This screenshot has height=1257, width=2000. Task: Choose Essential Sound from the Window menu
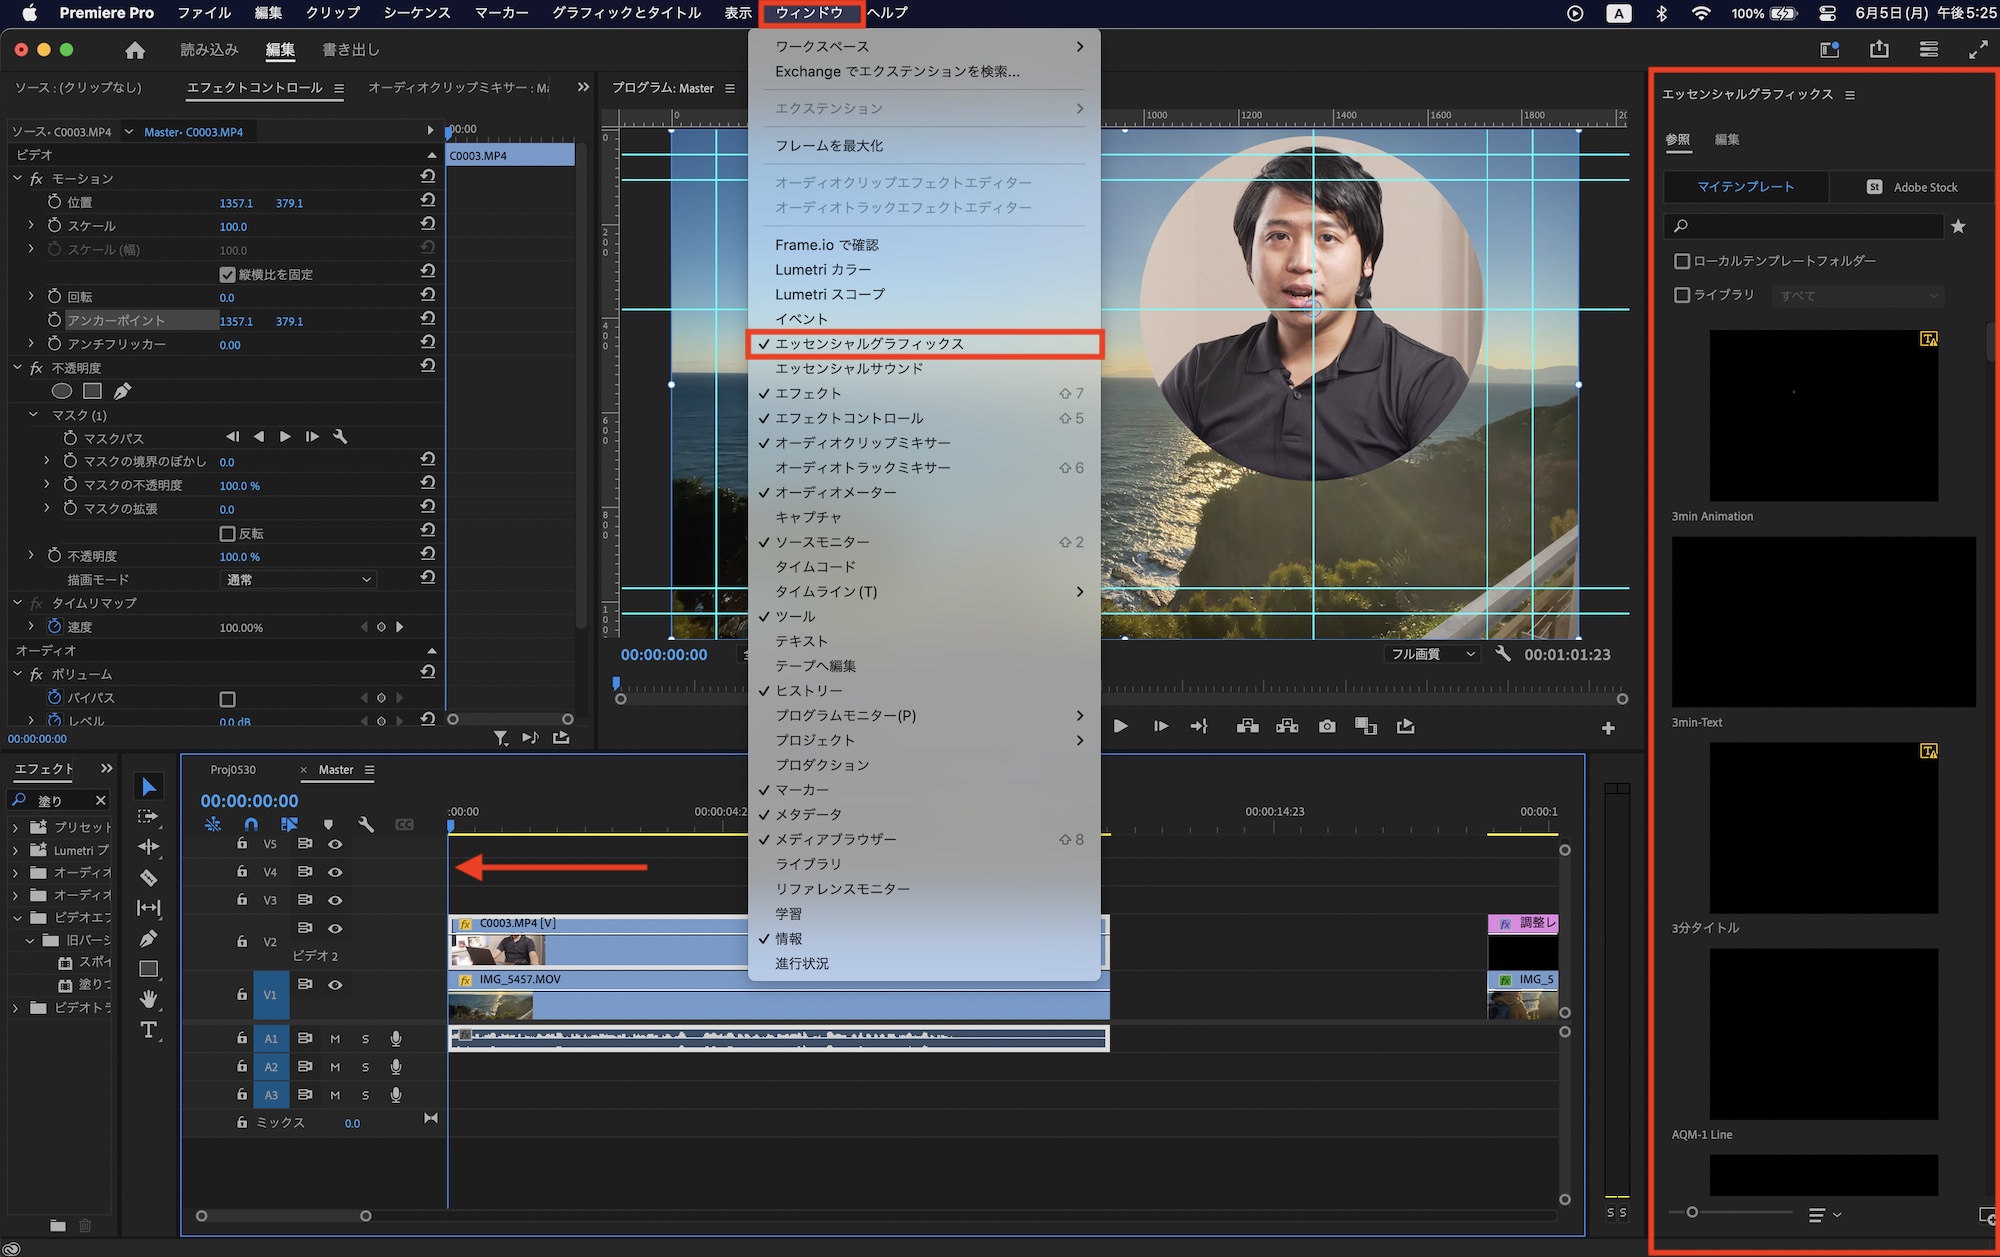point(849,368)
